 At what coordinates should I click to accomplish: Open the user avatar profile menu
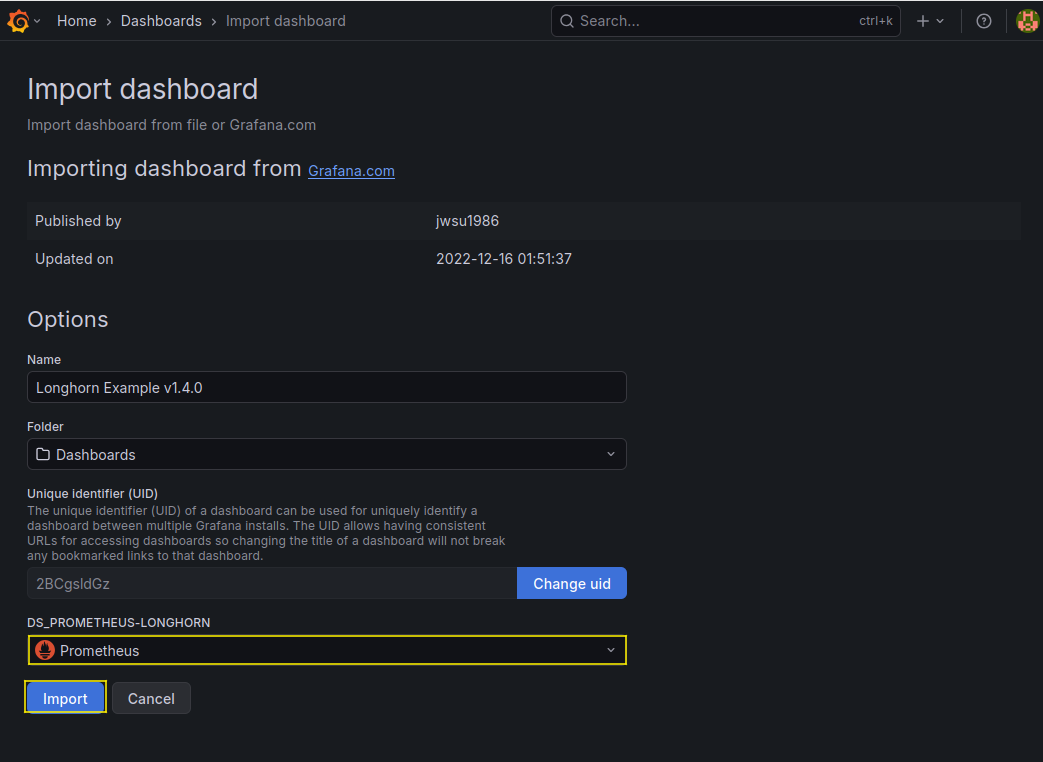1027,21
